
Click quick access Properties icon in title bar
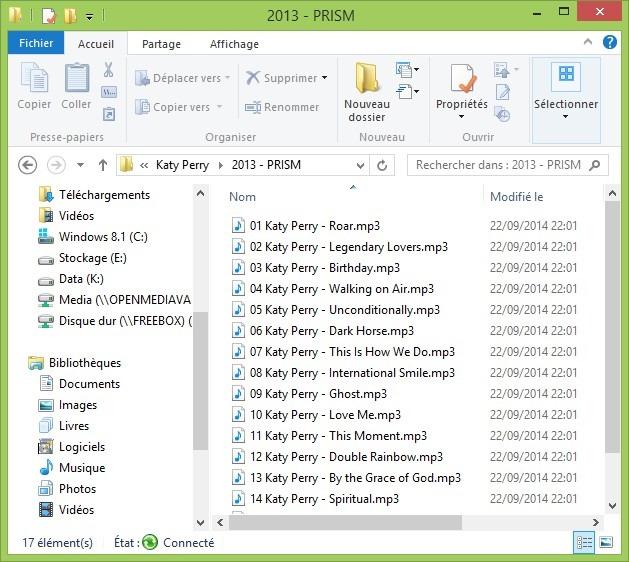[x=49, y=16]
